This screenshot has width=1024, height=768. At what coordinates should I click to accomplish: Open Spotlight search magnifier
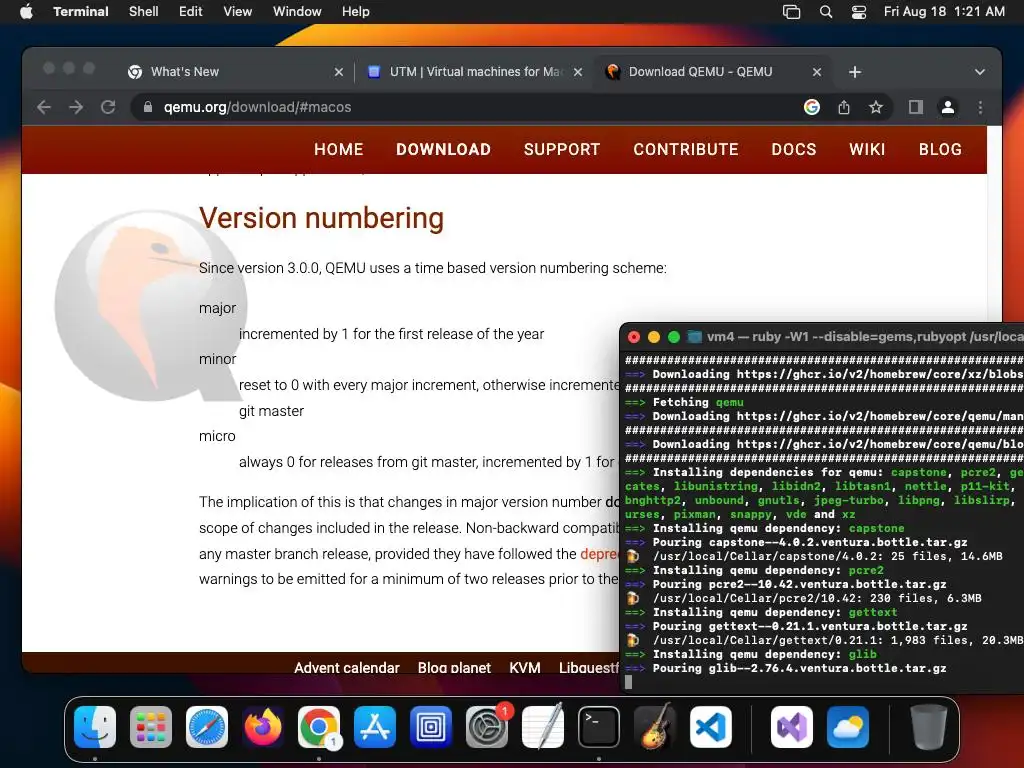(825, 12)
